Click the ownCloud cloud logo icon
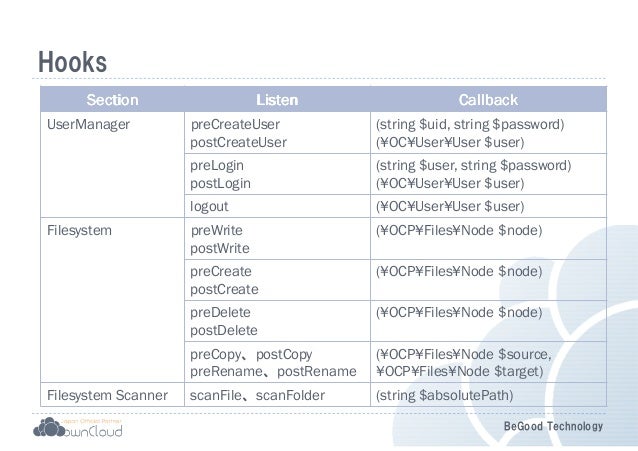638x451 pixels. point(49,427)
